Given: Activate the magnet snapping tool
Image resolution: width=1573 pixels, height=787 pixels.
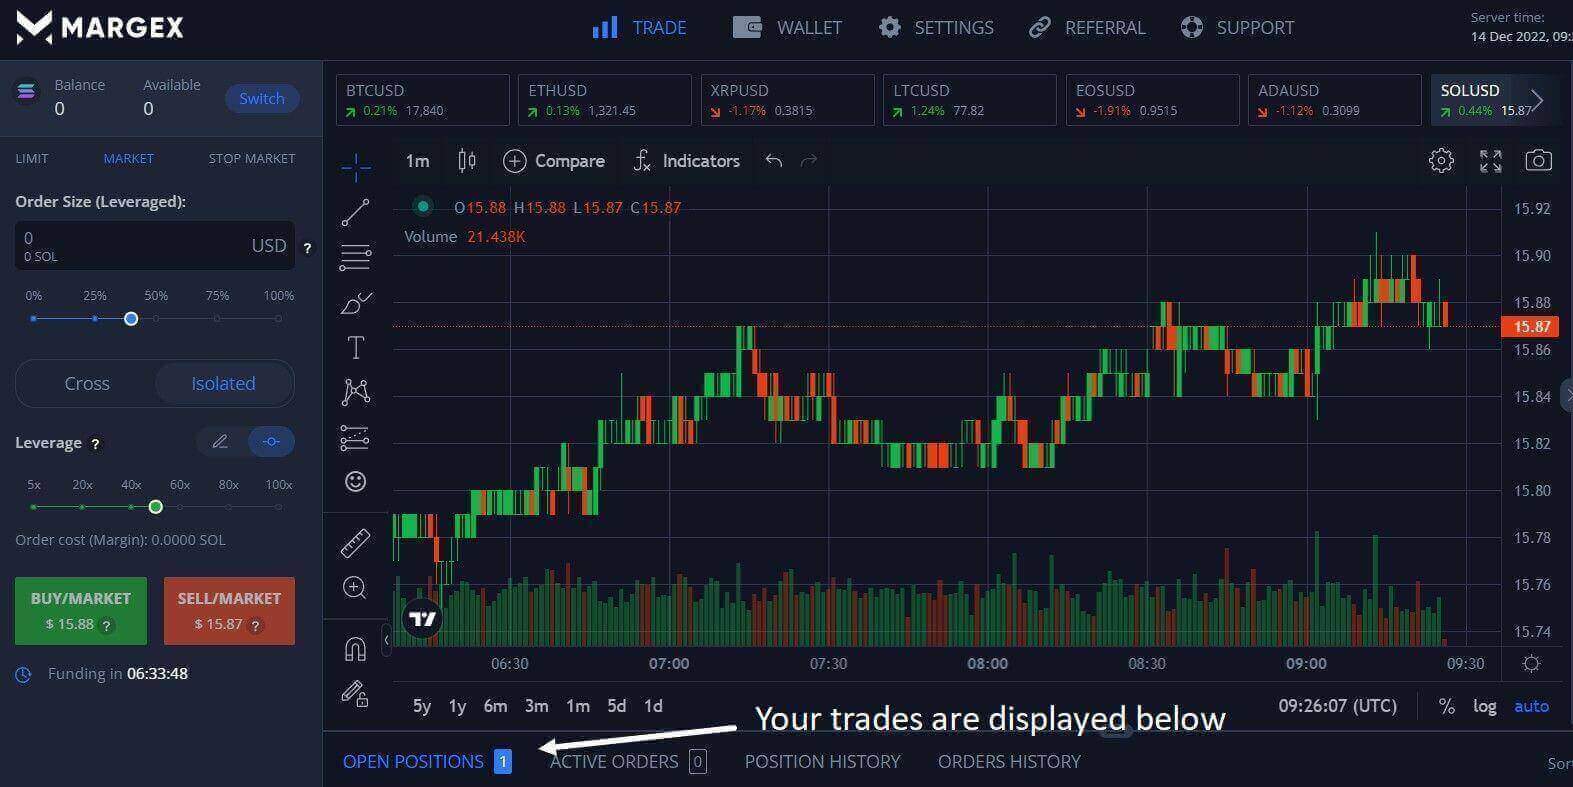Looking at the screenshot, I should coord(355,649).
